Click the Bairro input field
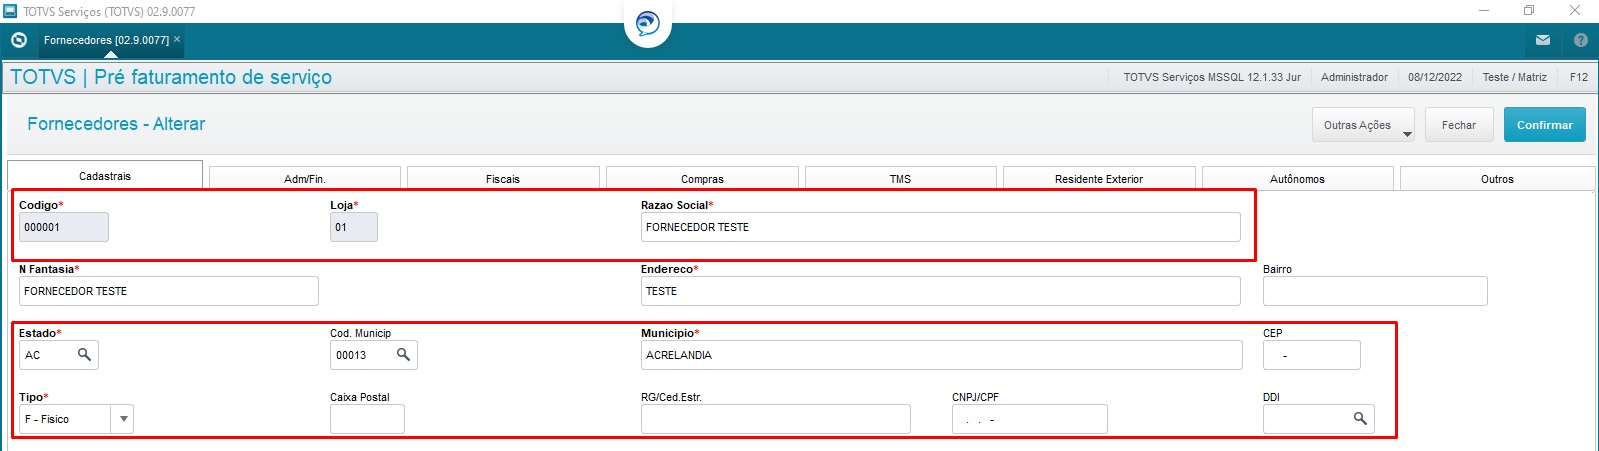 pyautogui.click(x=1375, y=291)
